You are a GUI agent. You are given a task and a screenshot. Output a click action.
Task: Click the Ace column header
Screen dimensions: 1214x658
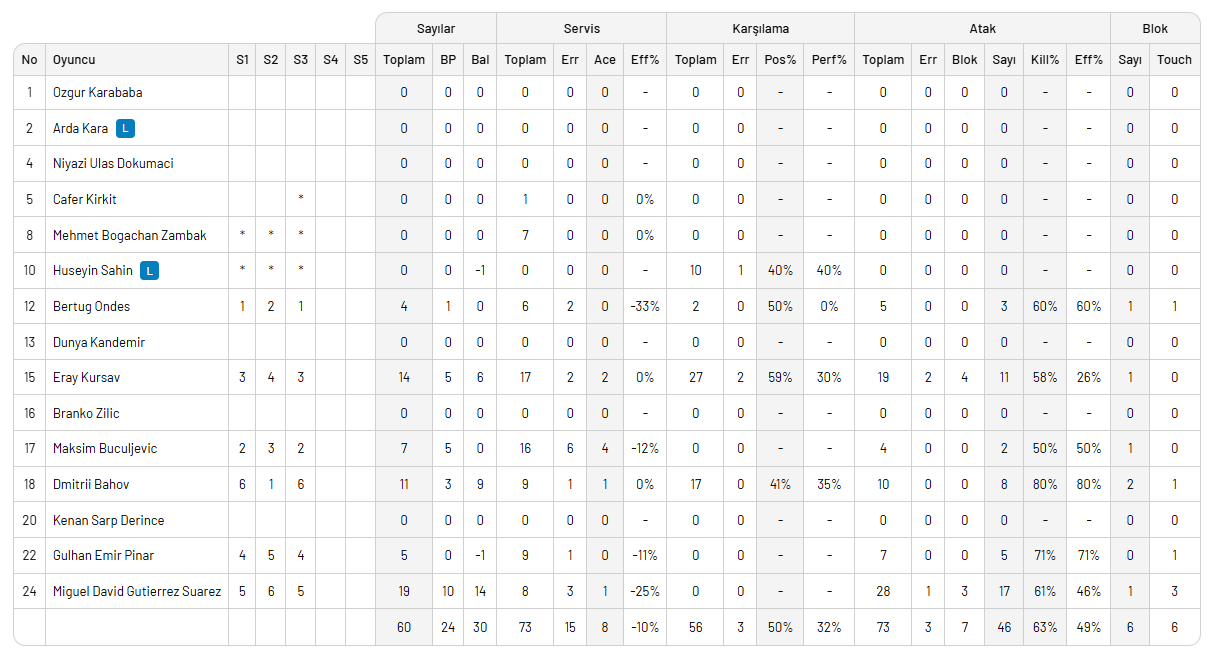coord(605,60)
